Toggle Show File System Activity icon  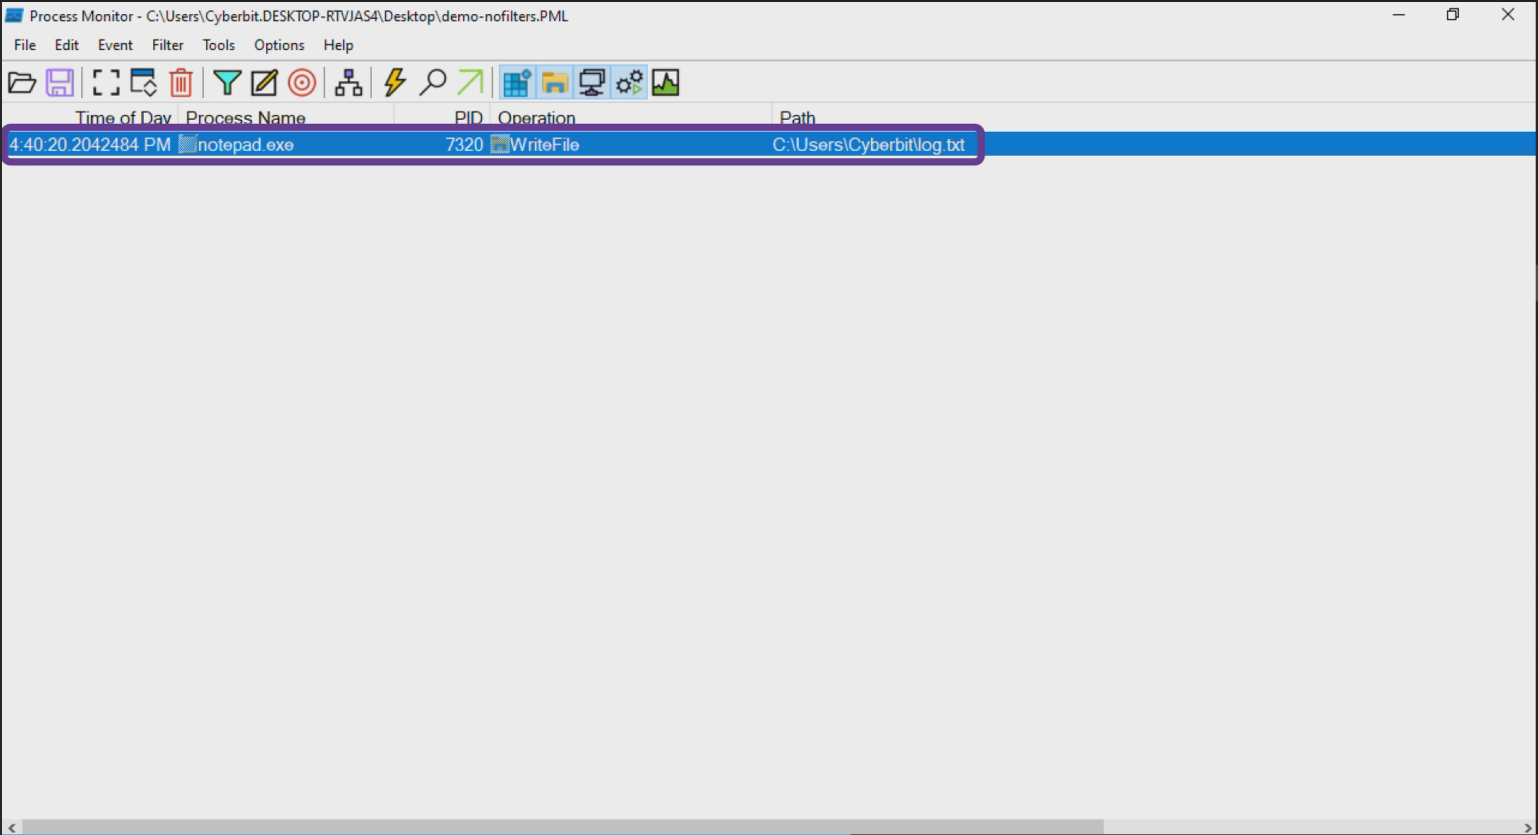tap(555, 83)
